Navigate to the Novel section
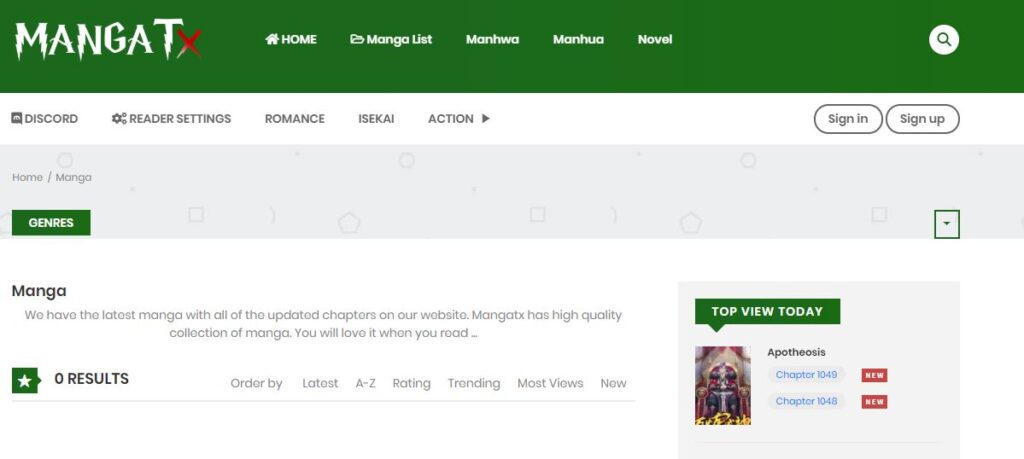 pos(655,40)
